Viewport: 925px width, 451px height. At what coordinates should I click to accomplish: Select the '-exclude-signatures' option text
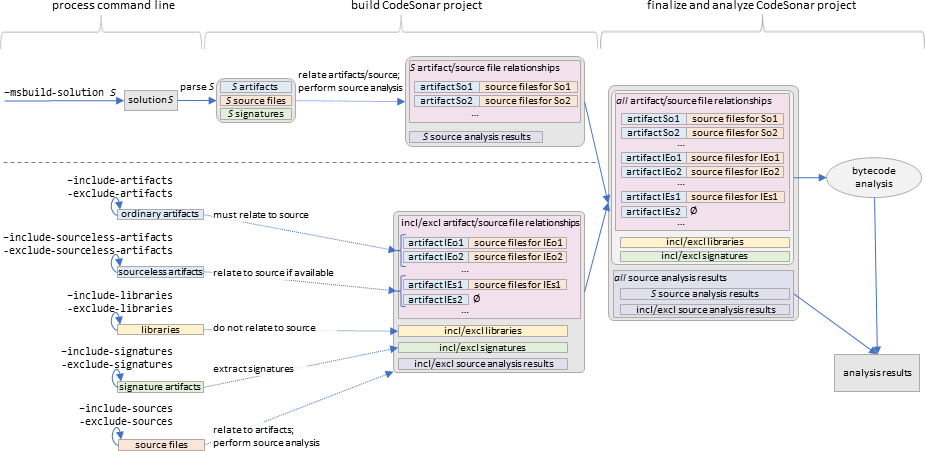point(117,364)
